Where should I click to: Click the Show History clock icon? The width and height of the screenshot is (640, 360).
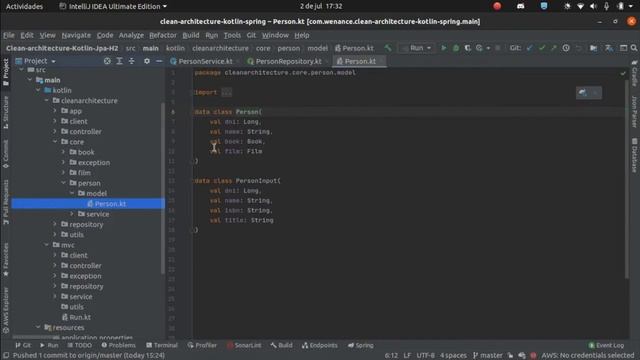click(x=566, y=48)
